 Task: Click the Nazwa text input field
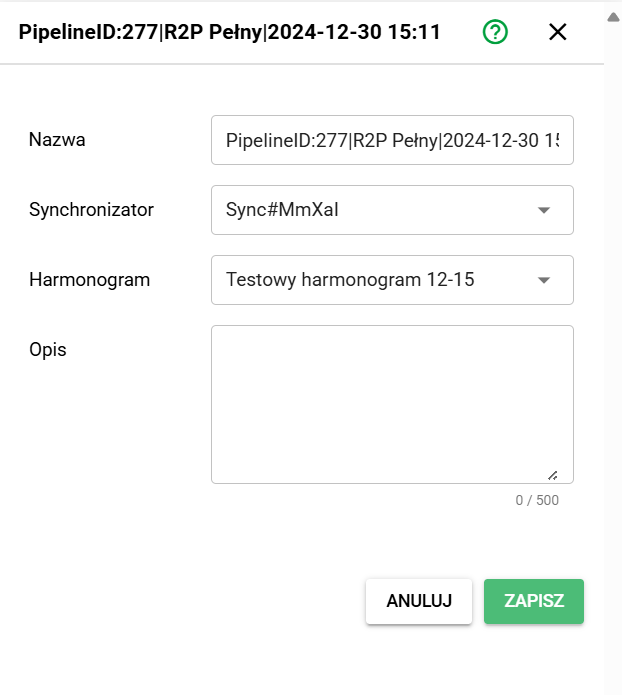pos(392,140)
